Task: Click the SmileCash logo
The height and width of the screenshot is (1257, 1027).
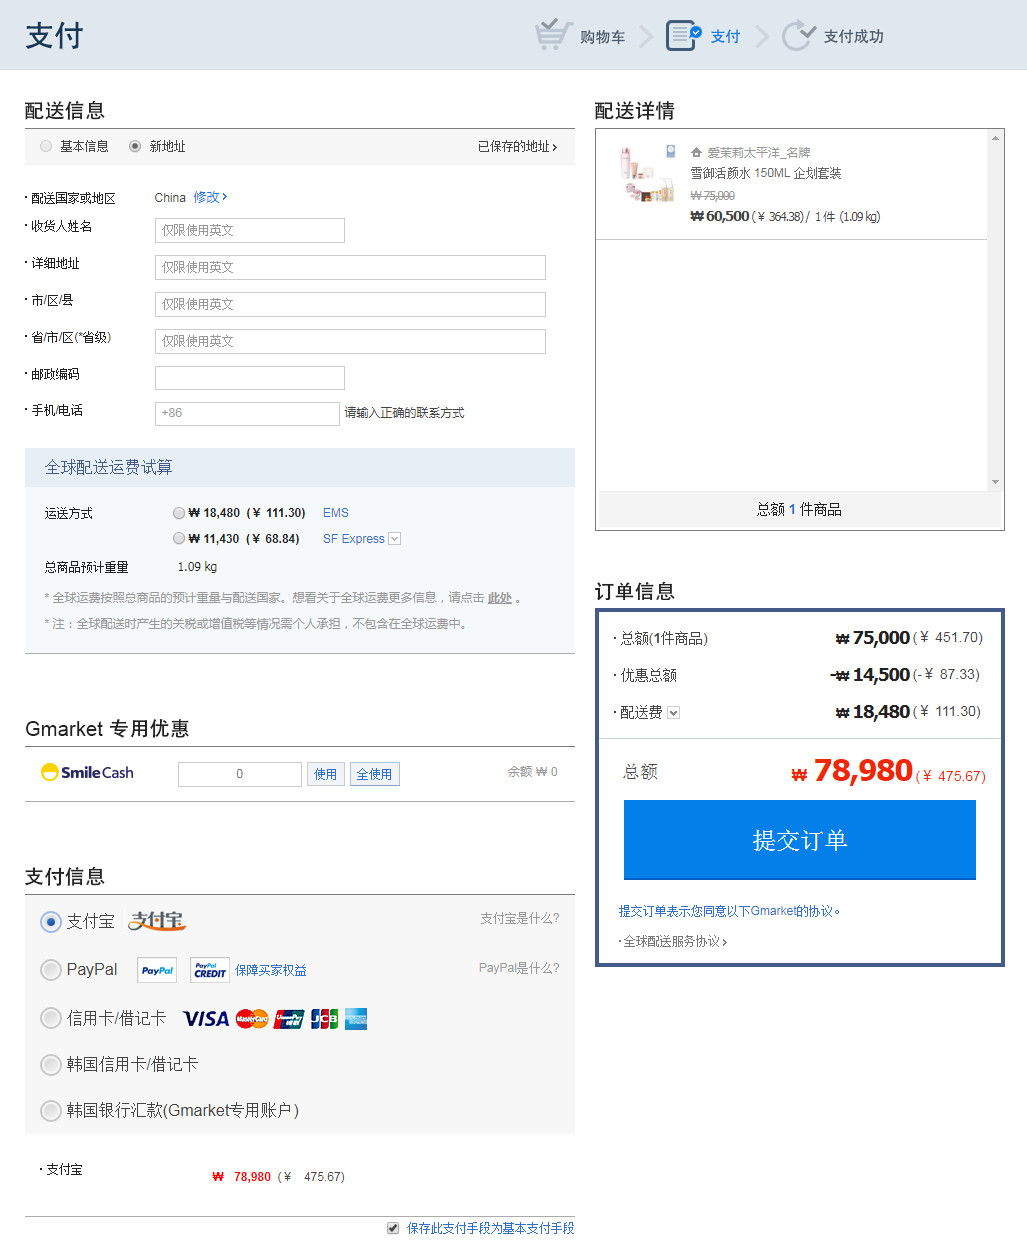Action: [x=87, y=773]
